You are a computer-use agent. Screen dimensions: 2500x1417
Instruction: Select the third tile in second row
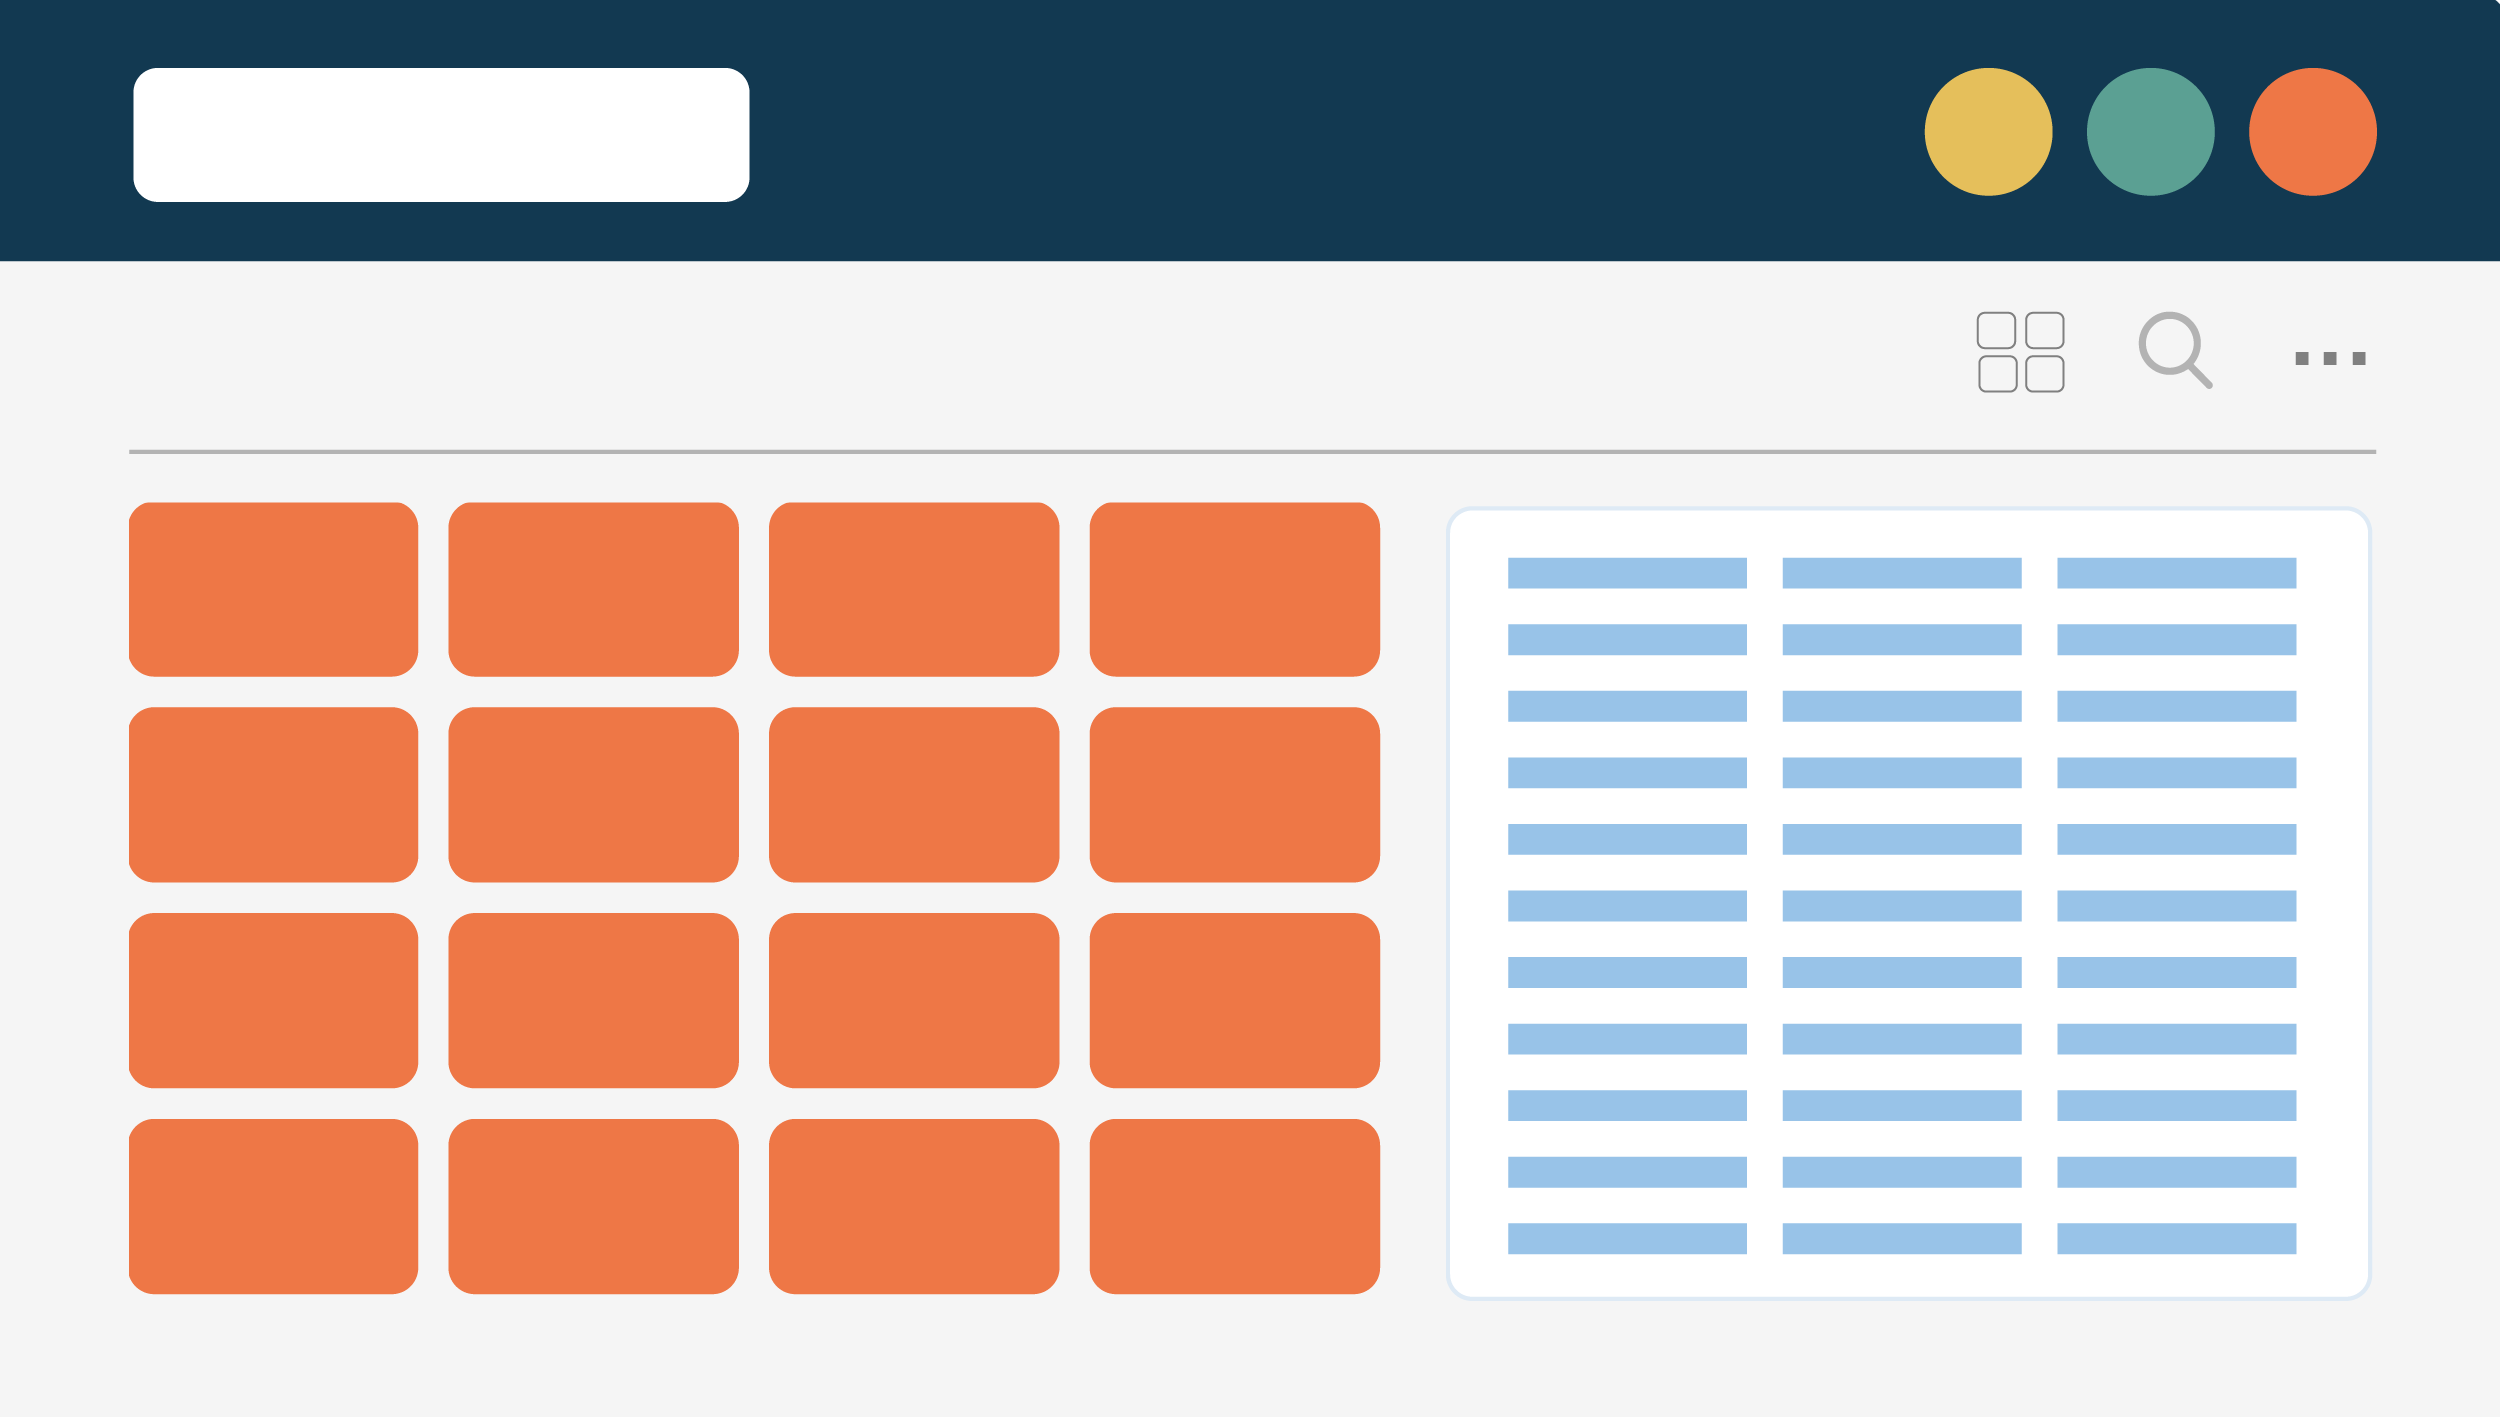pos(913,795)
